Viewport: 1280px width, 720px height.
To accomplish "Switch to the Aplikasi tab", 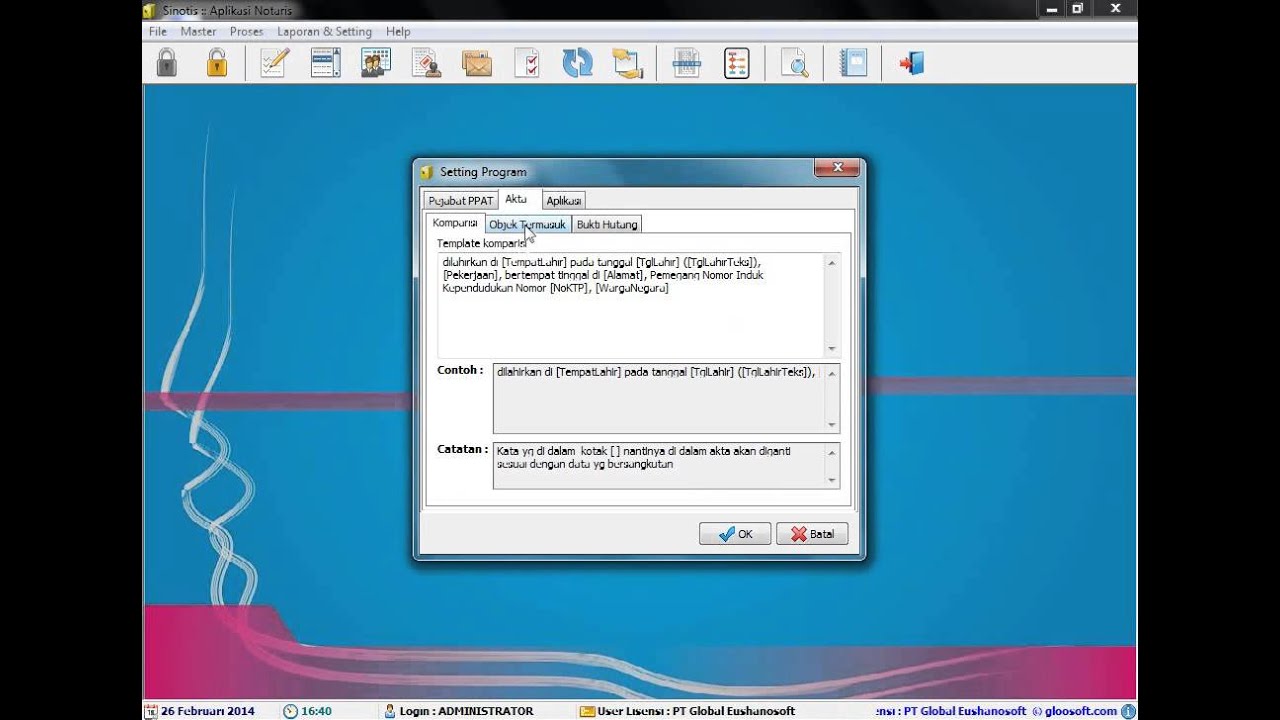I will point(564,200).
